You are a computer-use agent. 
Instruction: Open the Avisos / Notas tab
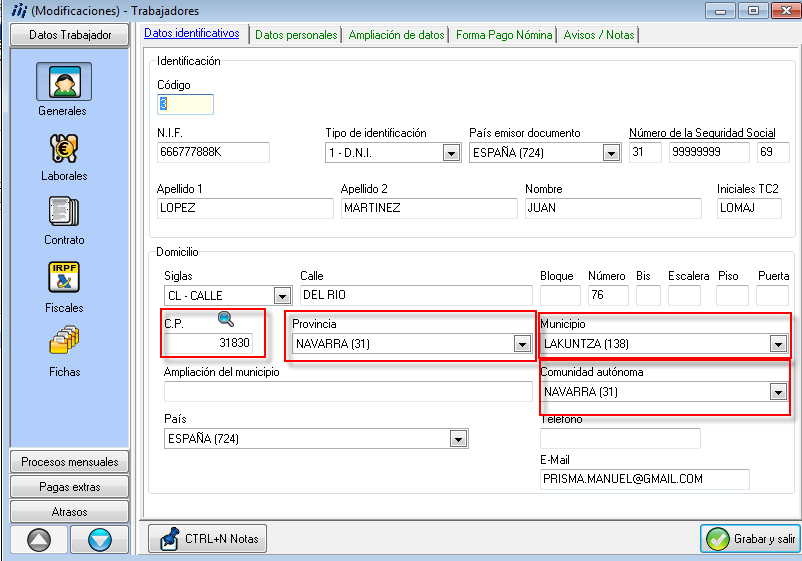coord(598,35)
